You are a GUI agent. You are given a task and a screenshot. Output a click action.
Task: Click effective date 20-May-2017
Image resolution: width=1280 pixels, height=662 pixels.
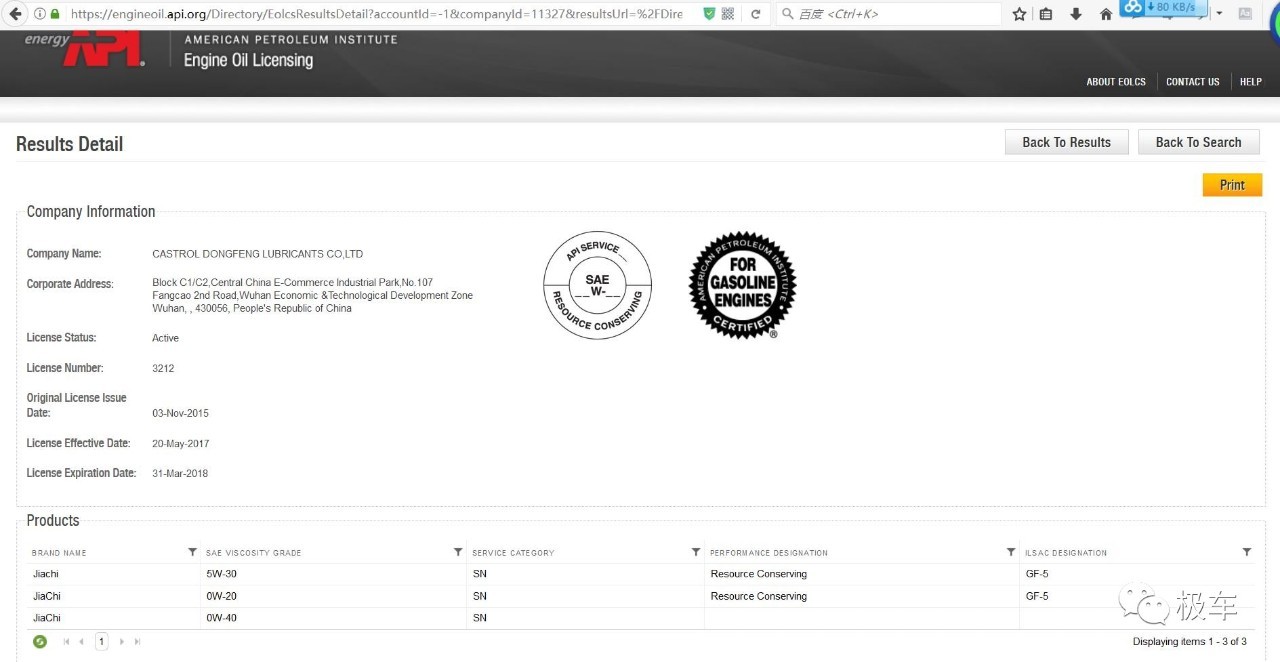(181, 443)
